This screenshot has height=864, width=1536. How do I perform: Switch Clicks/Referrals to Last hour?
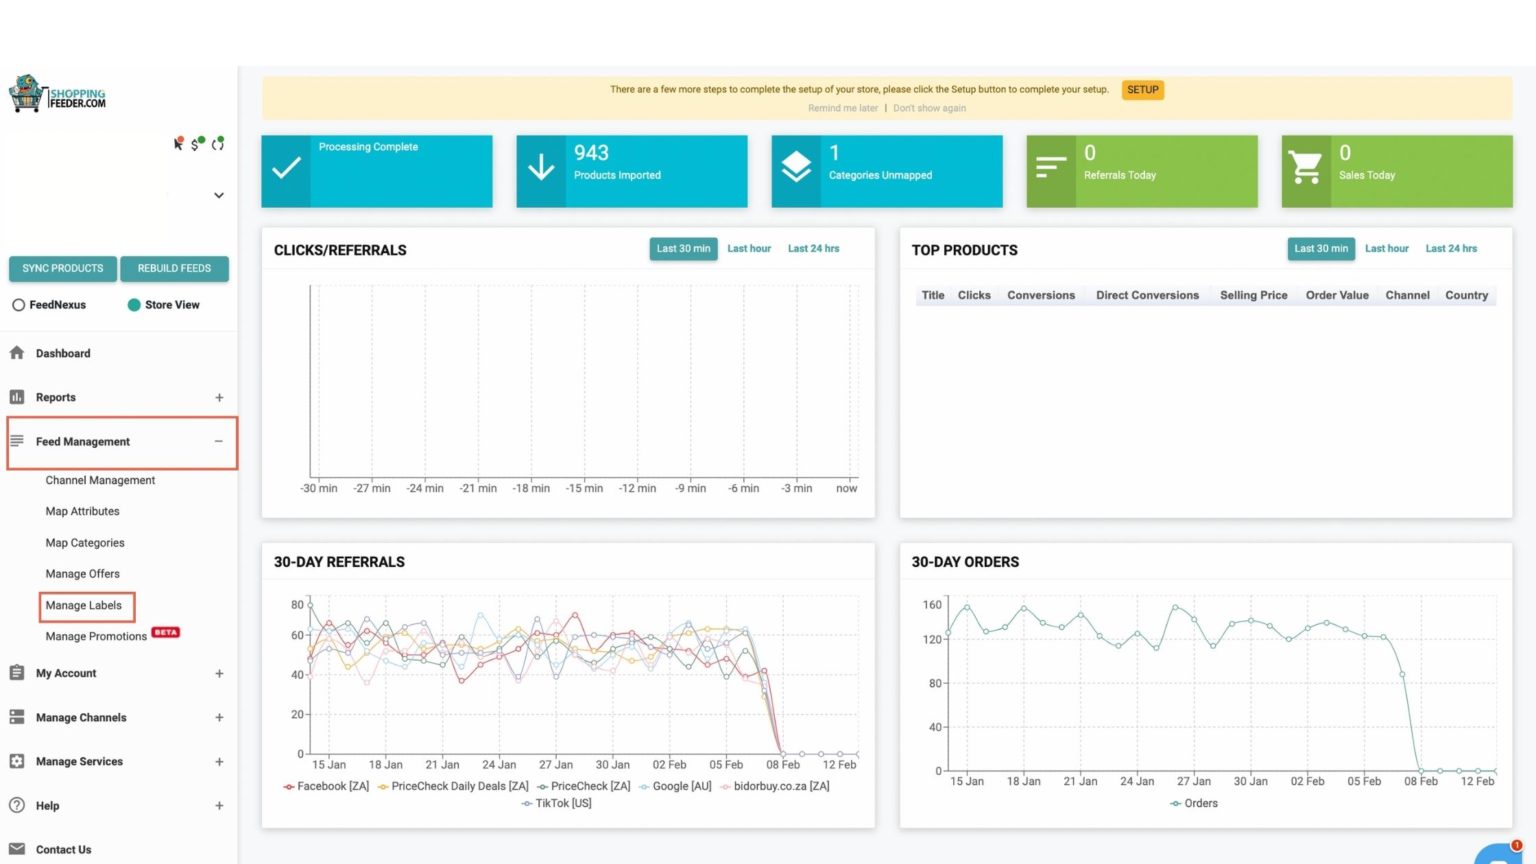click(749, 248)
